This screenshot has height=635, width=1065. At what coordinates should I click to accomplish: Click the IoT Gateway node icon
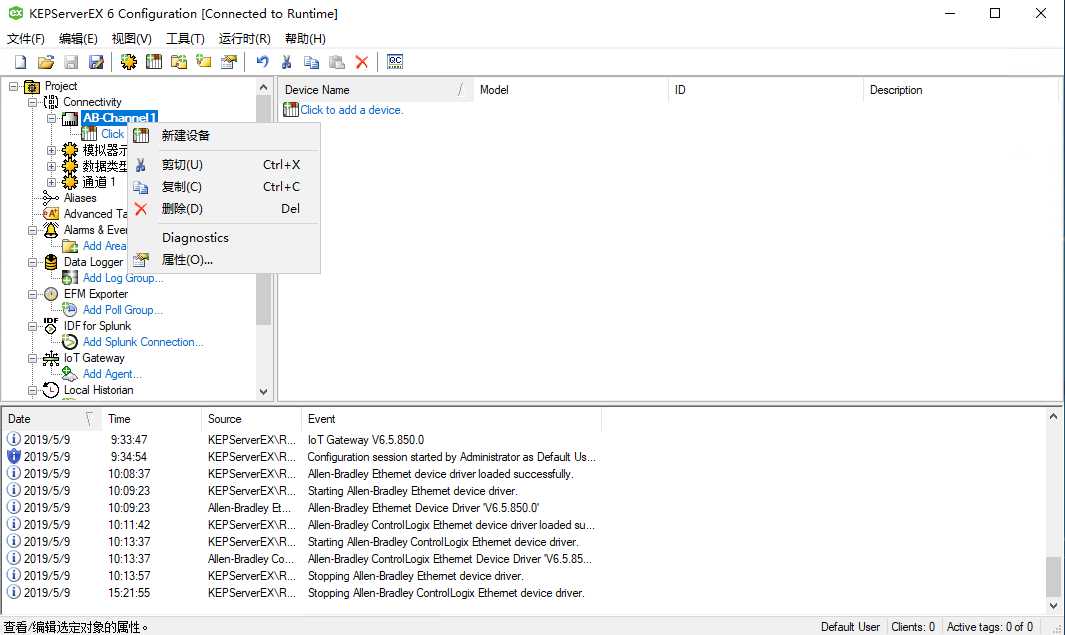(51, 358)
